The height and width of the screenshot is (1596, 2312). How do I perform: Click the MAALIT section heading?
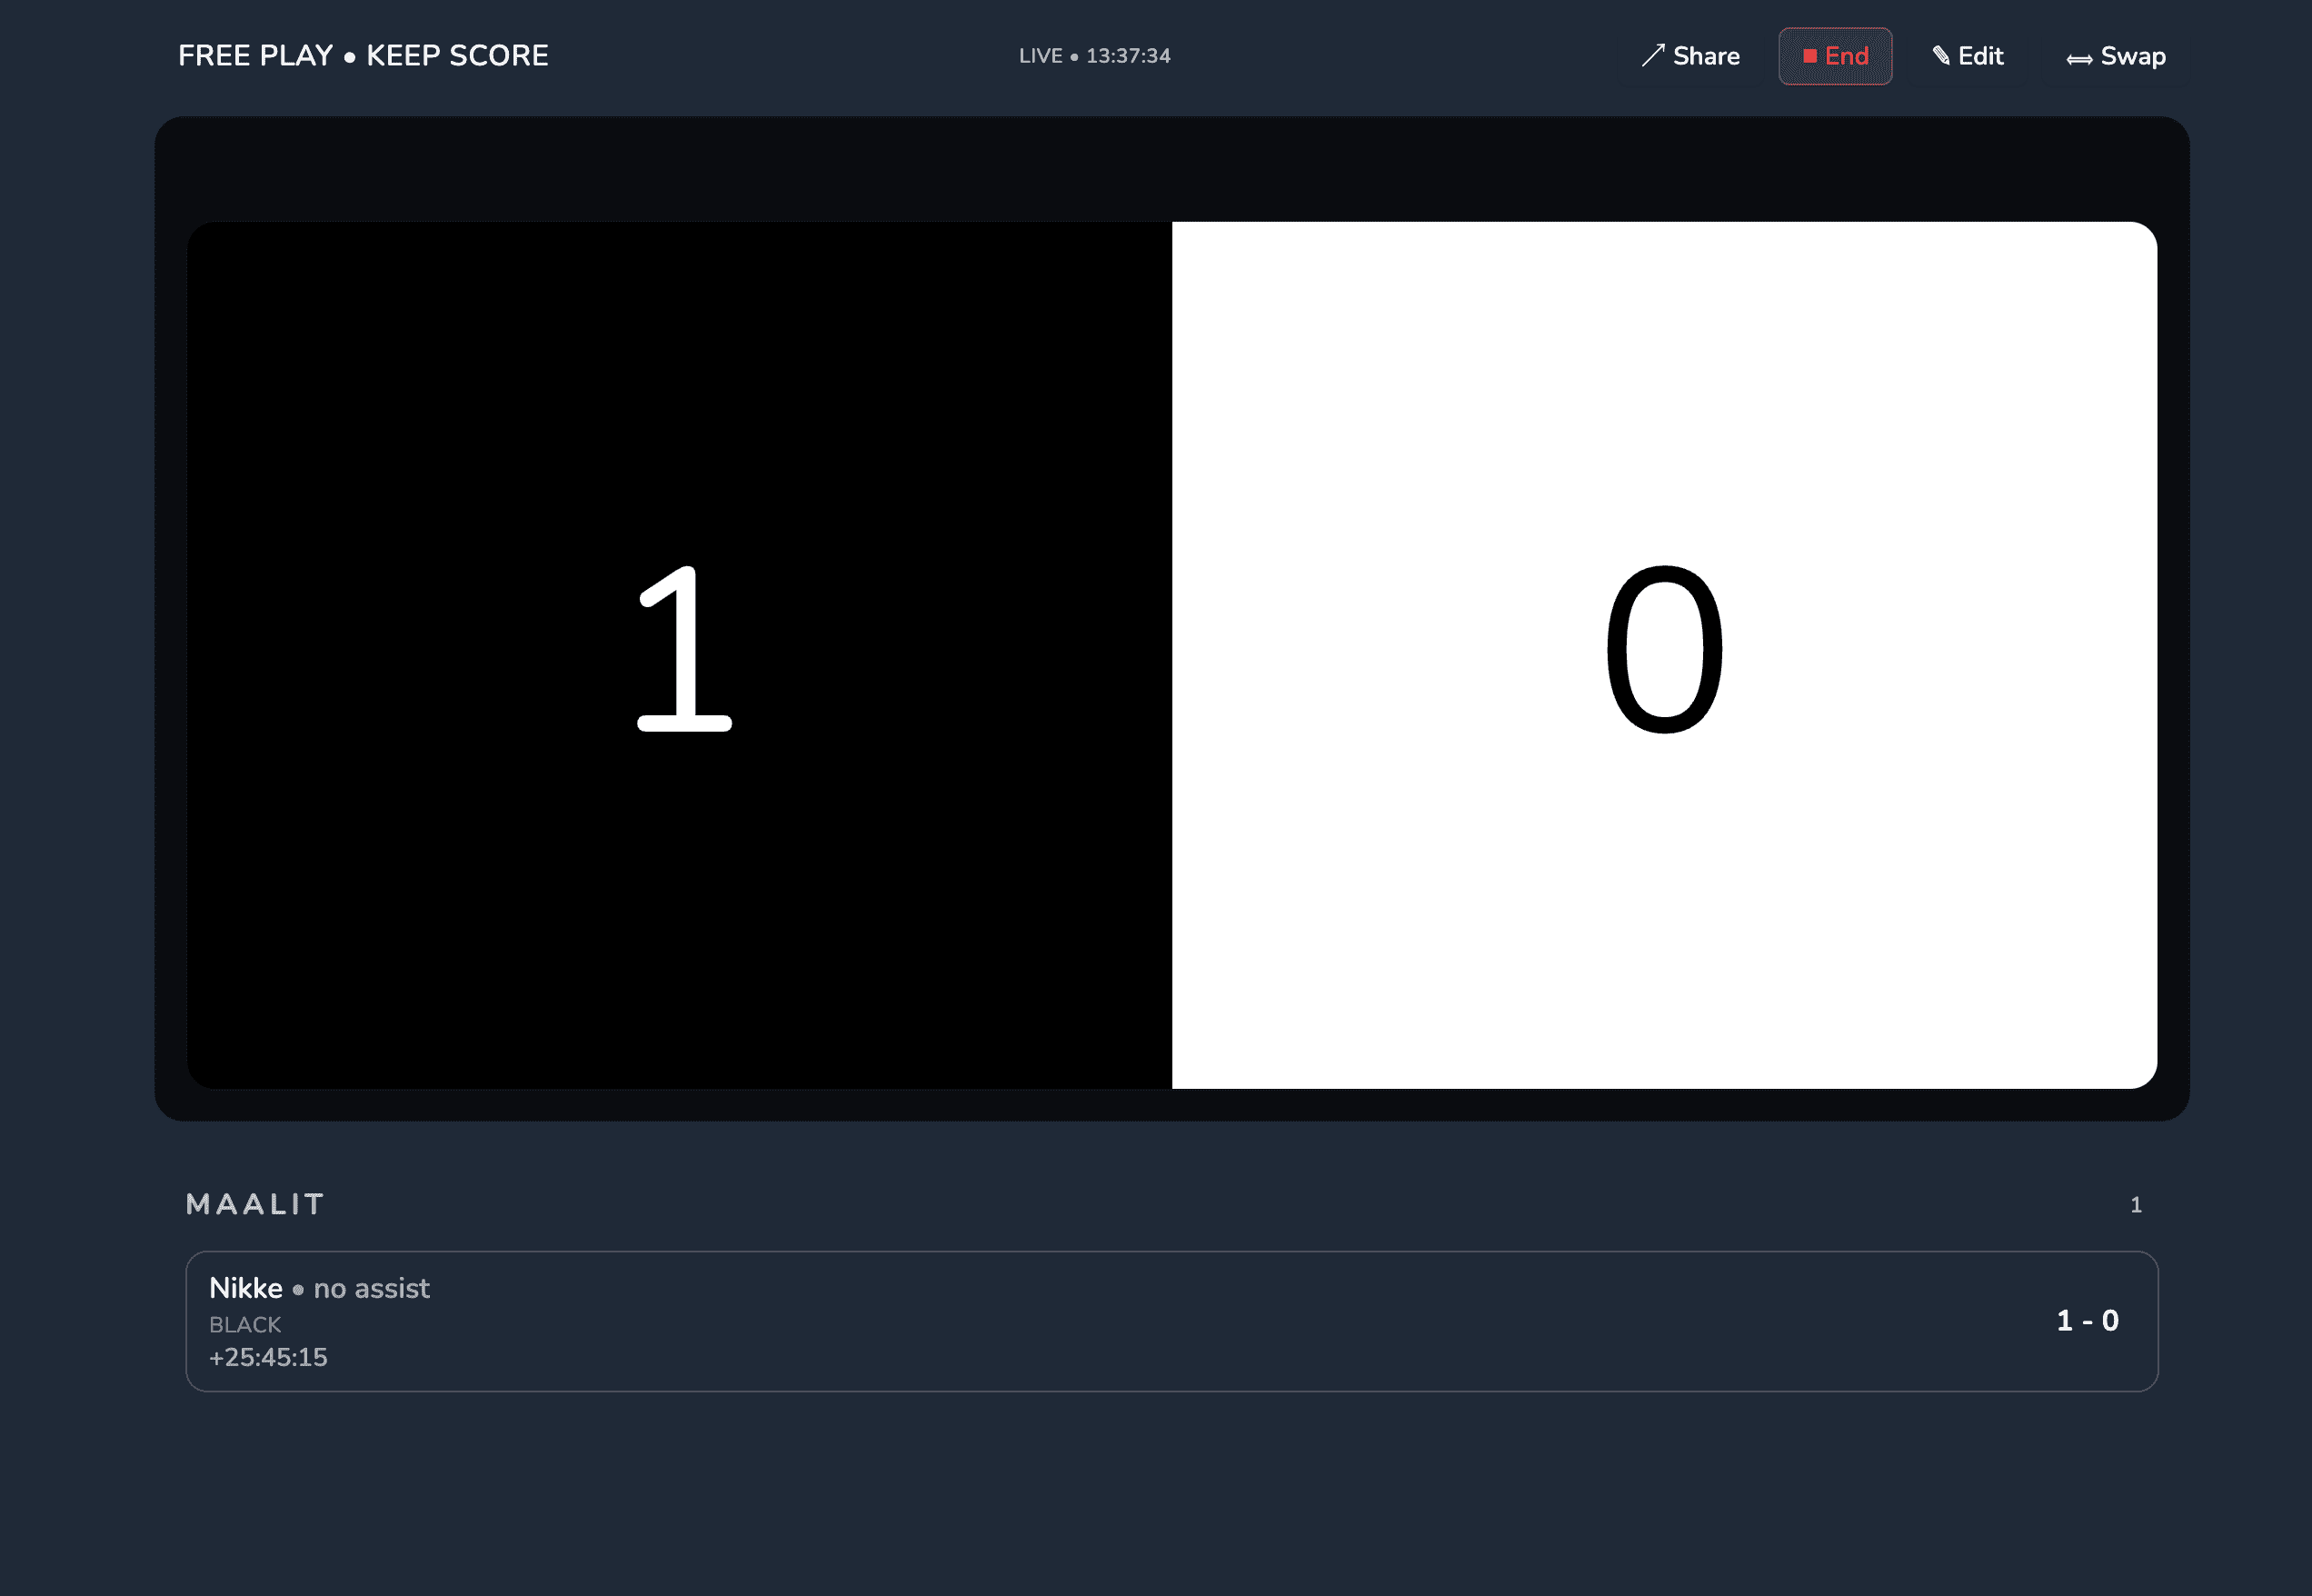(x=256, y=1204)
